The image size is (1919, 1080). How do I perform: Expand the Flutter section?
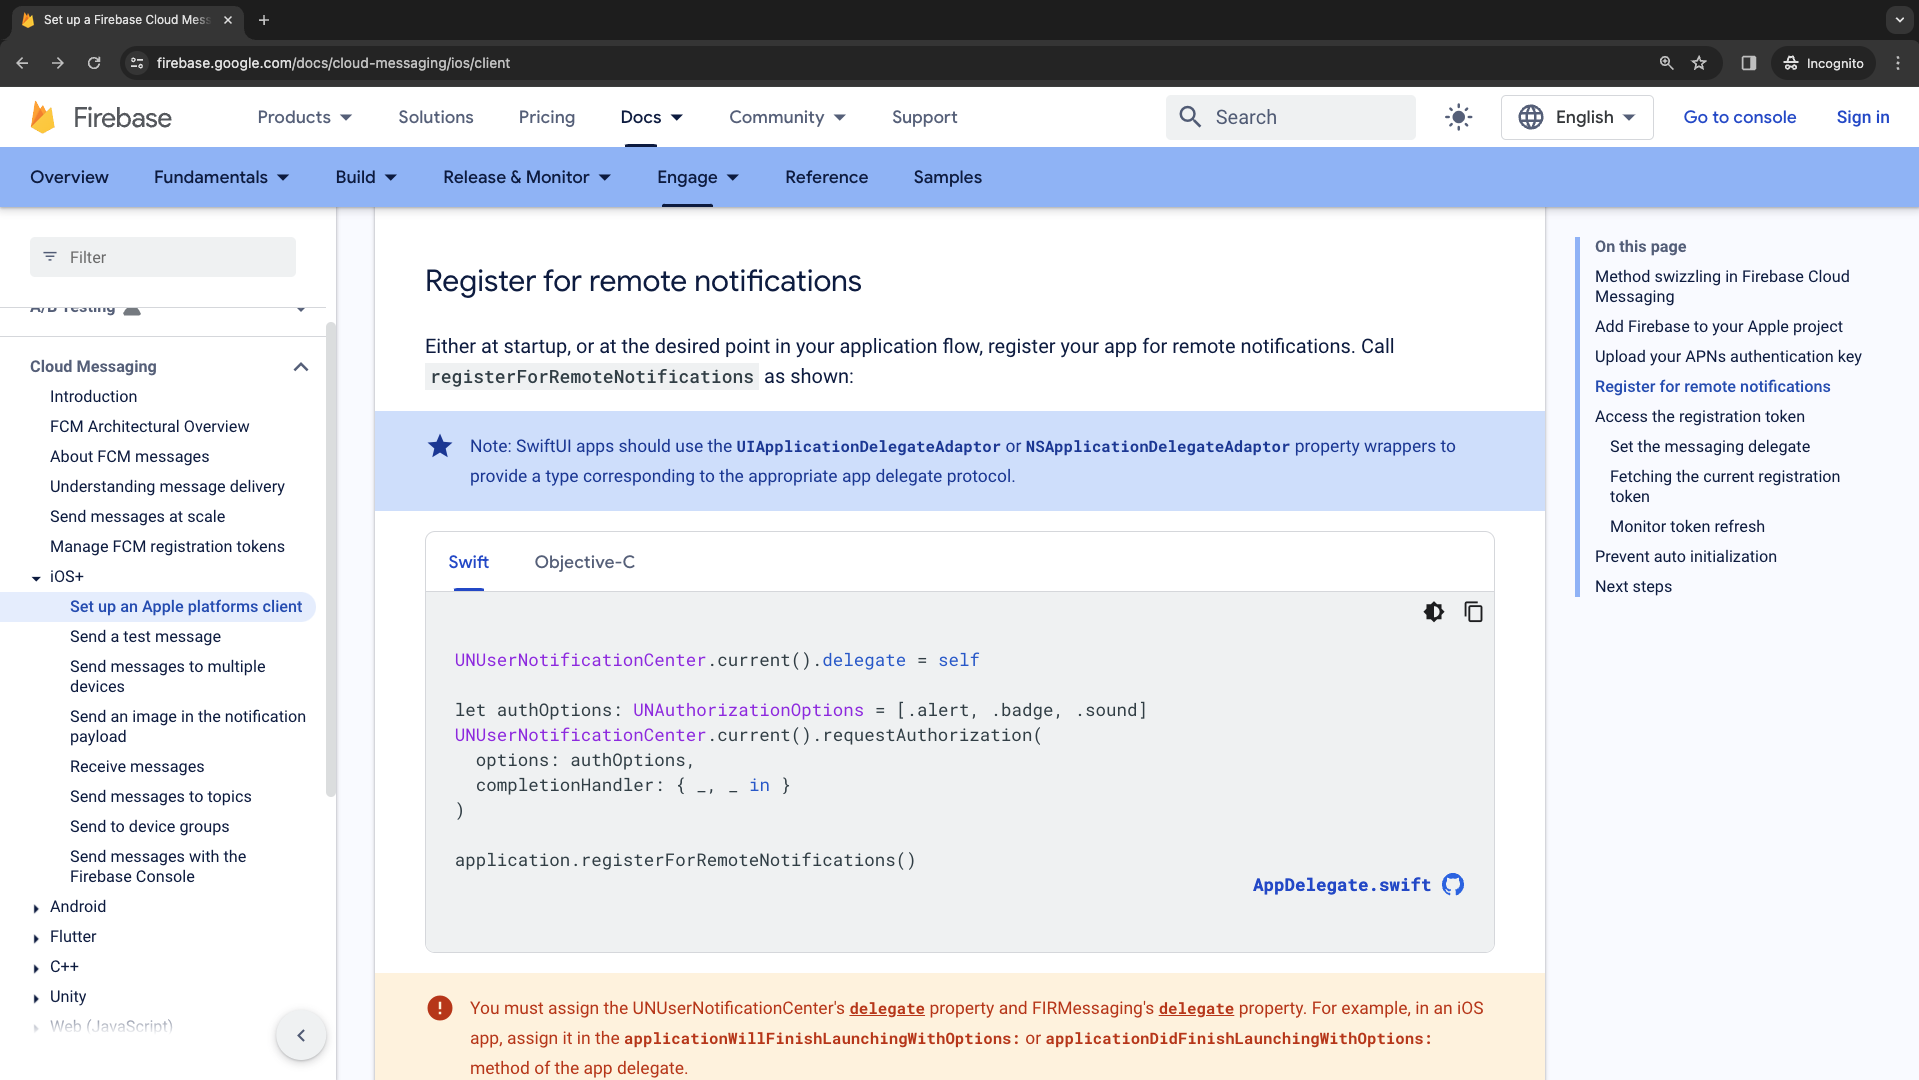(x=36, y=938)
